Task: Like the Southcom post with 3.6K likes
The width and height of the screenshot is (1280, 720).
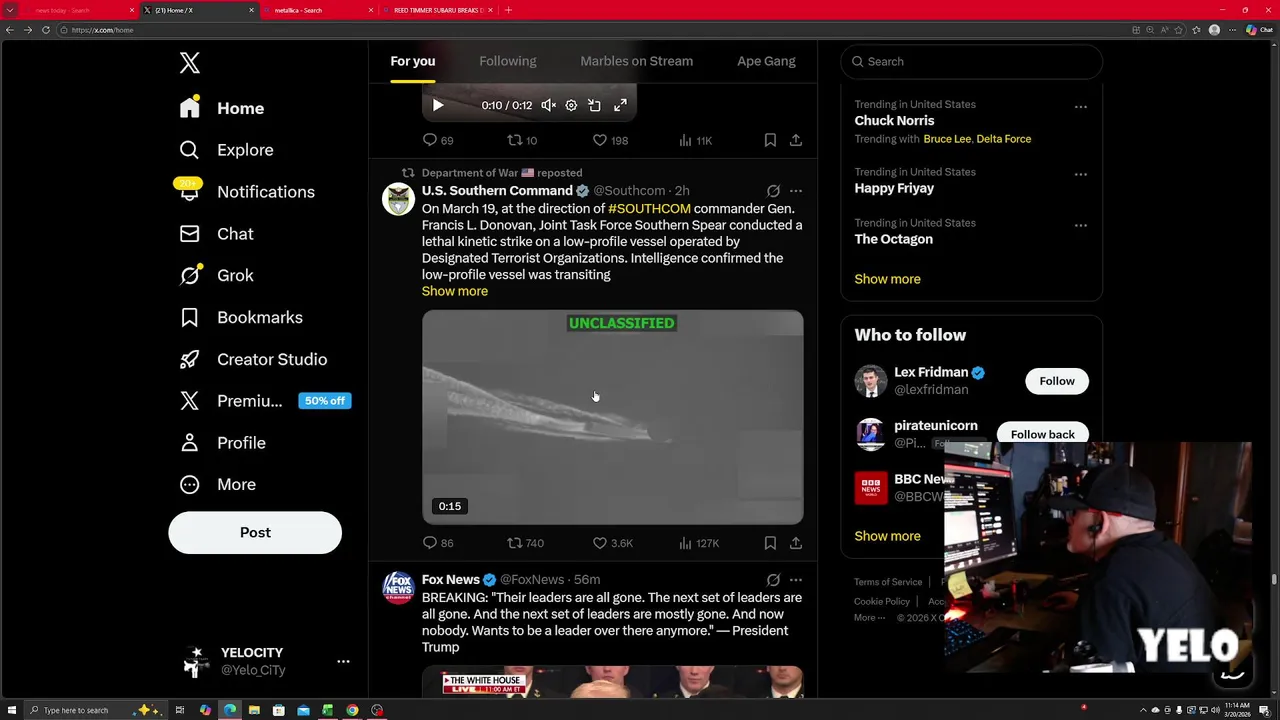Action: pyautogui.click(x=612, y=543)
